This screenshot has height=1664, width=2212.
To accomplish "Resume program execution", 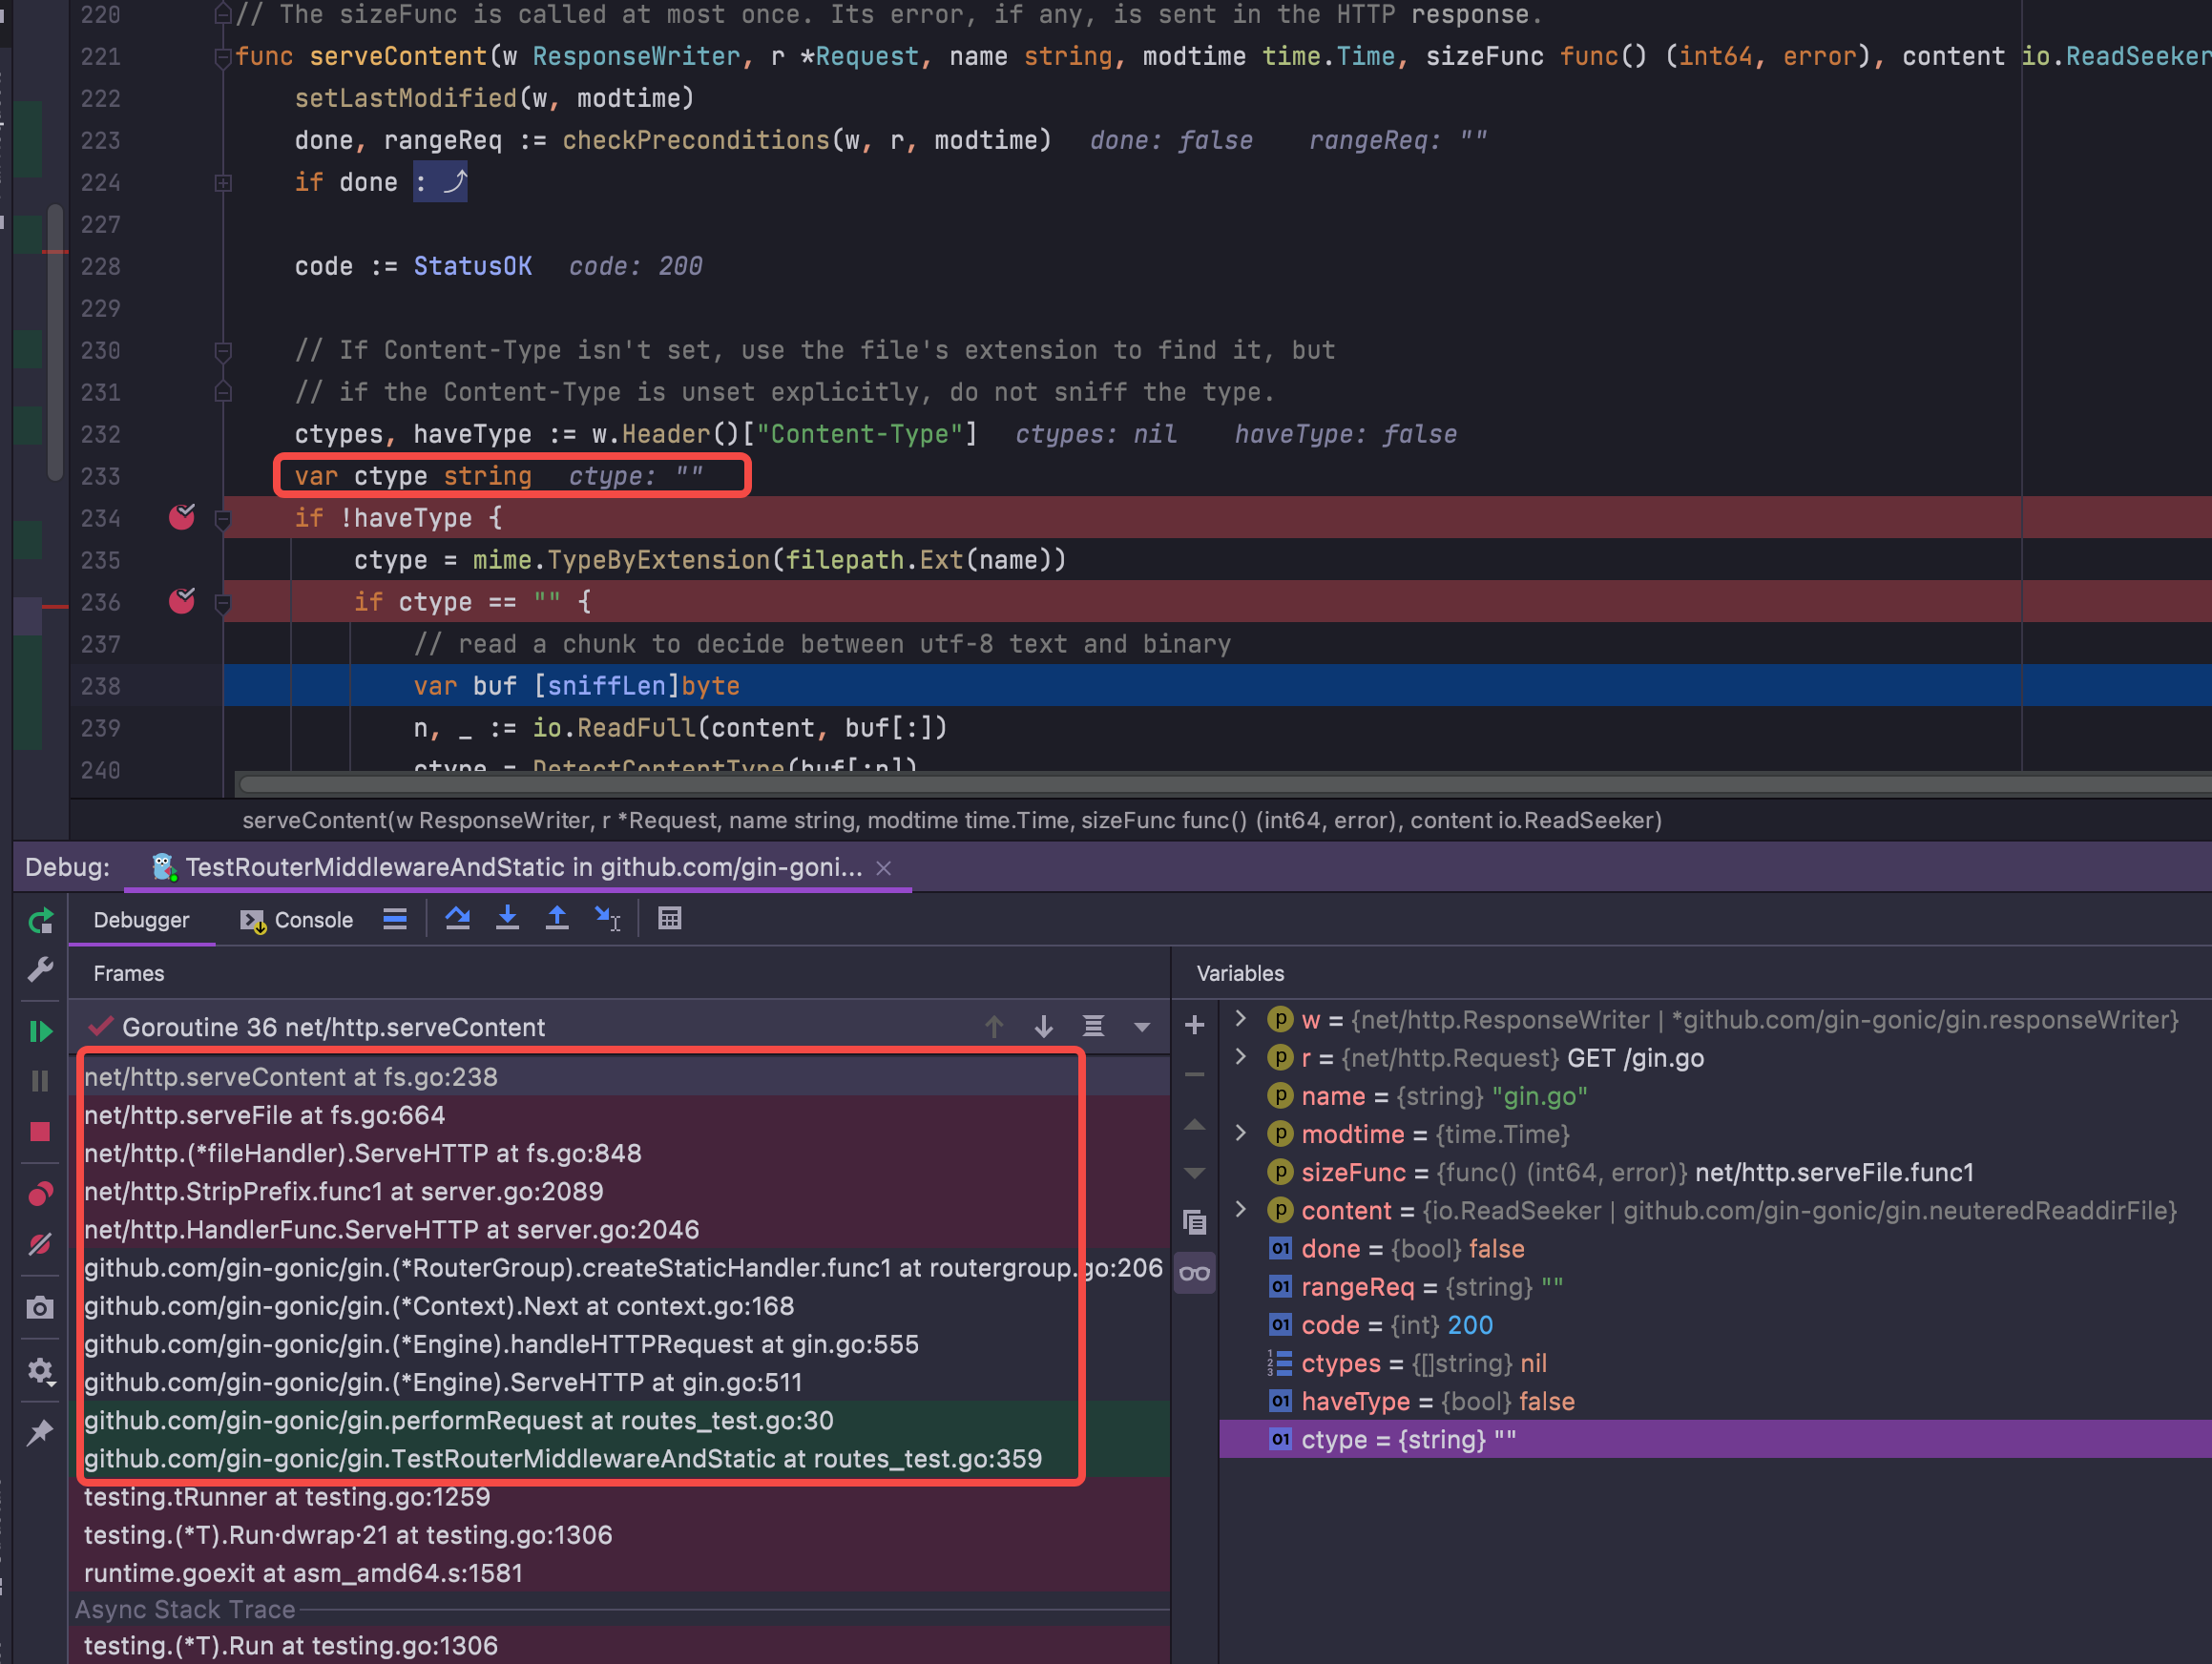I will [40, 1030].
